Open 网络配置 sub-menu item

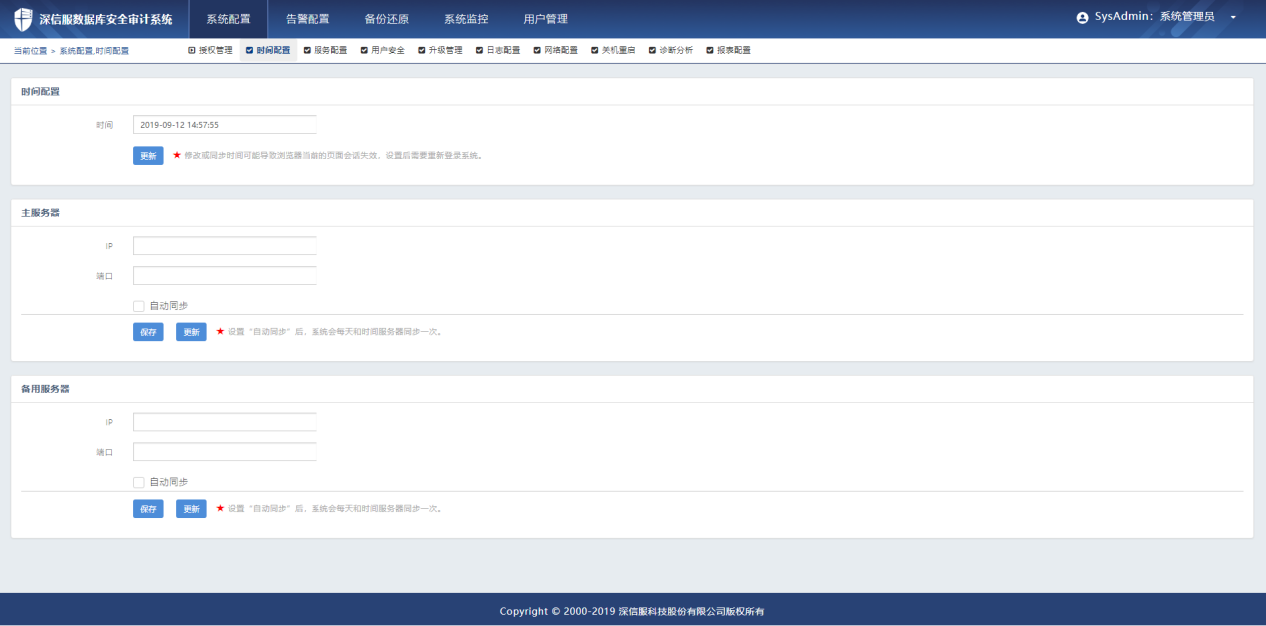555,50
